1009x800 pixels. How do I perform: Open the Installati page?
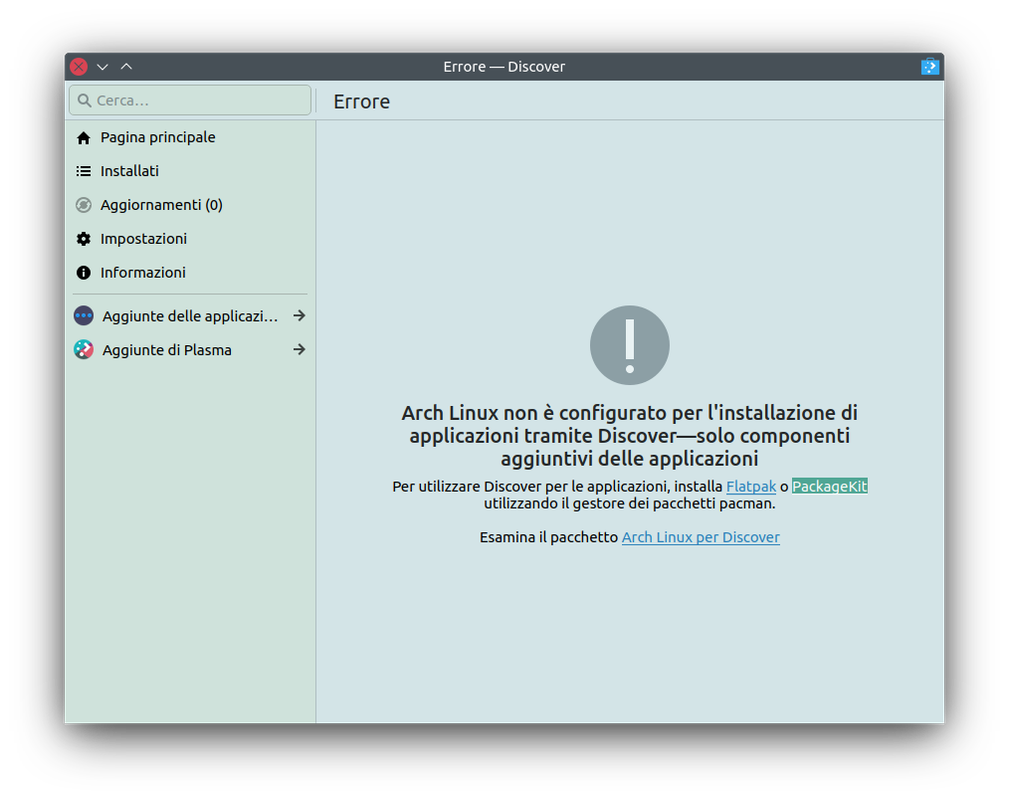[189, 171]
